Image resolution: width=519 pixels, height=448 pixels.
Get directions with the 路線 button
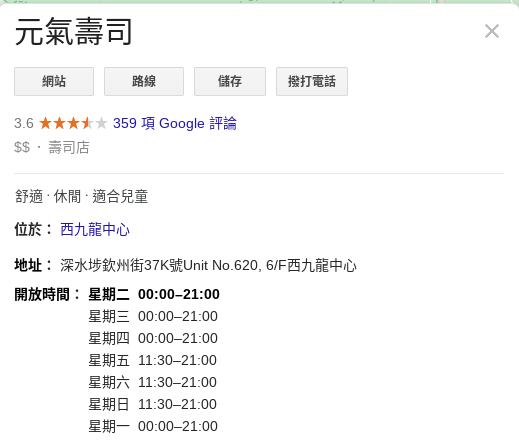click(144, 82)
